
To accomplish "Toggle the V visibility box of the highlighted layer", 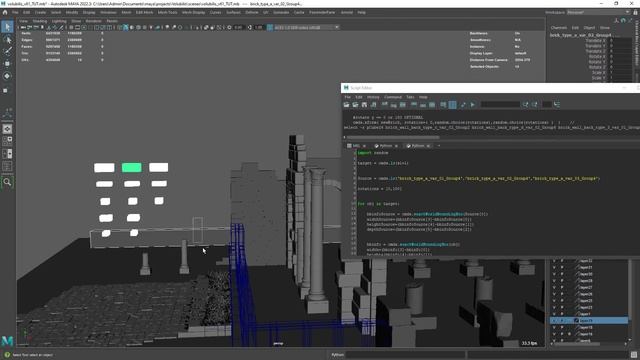I will [554, 321].
